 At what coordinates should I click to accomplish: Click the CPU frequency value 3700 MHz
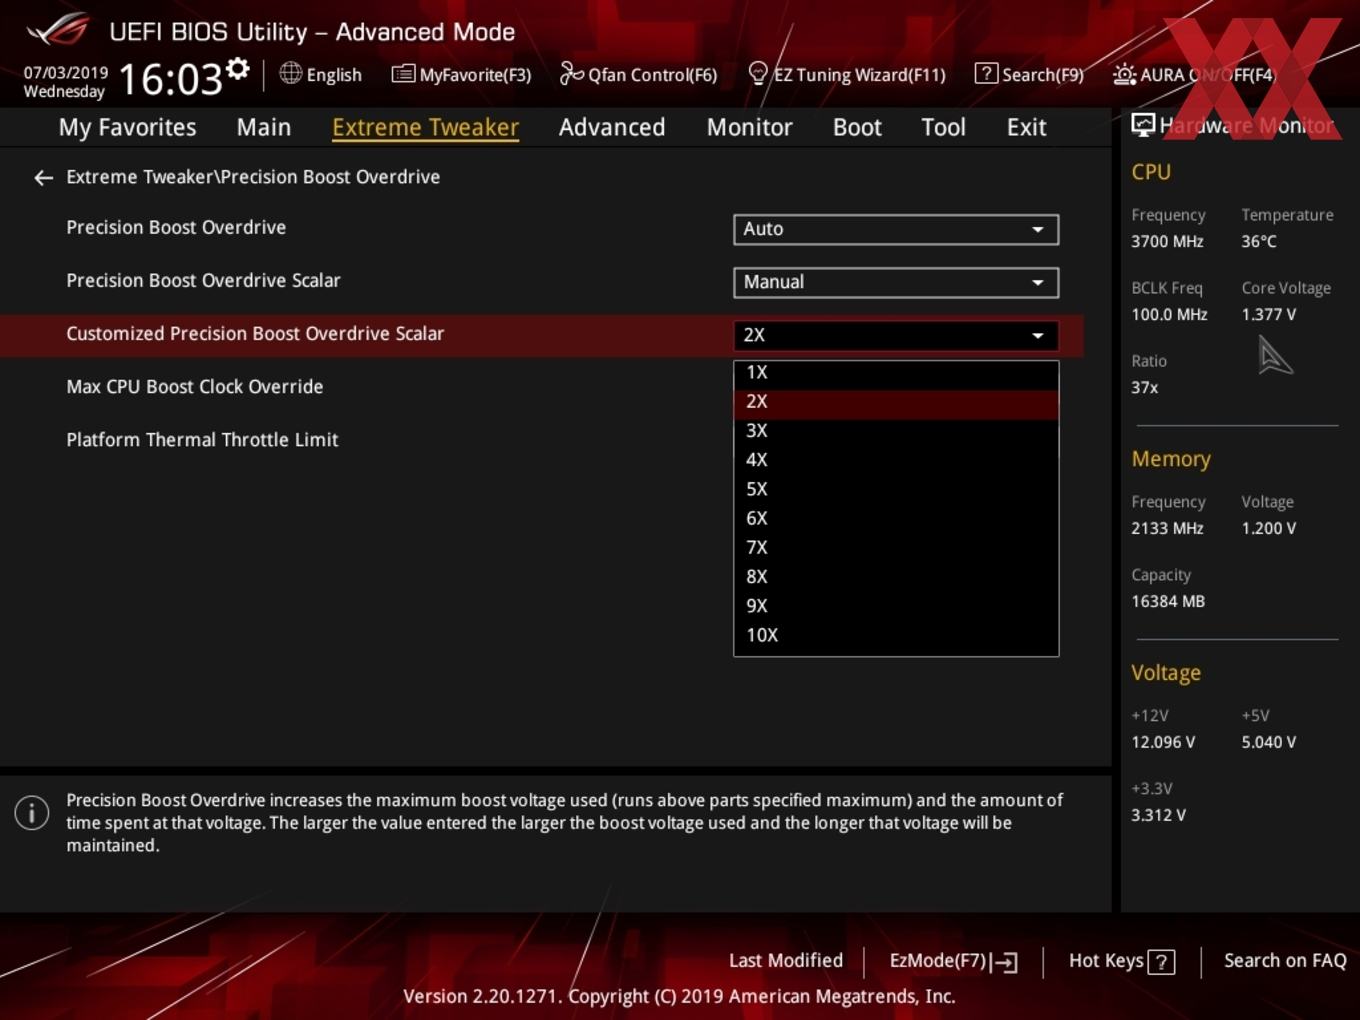(1167, 242)
